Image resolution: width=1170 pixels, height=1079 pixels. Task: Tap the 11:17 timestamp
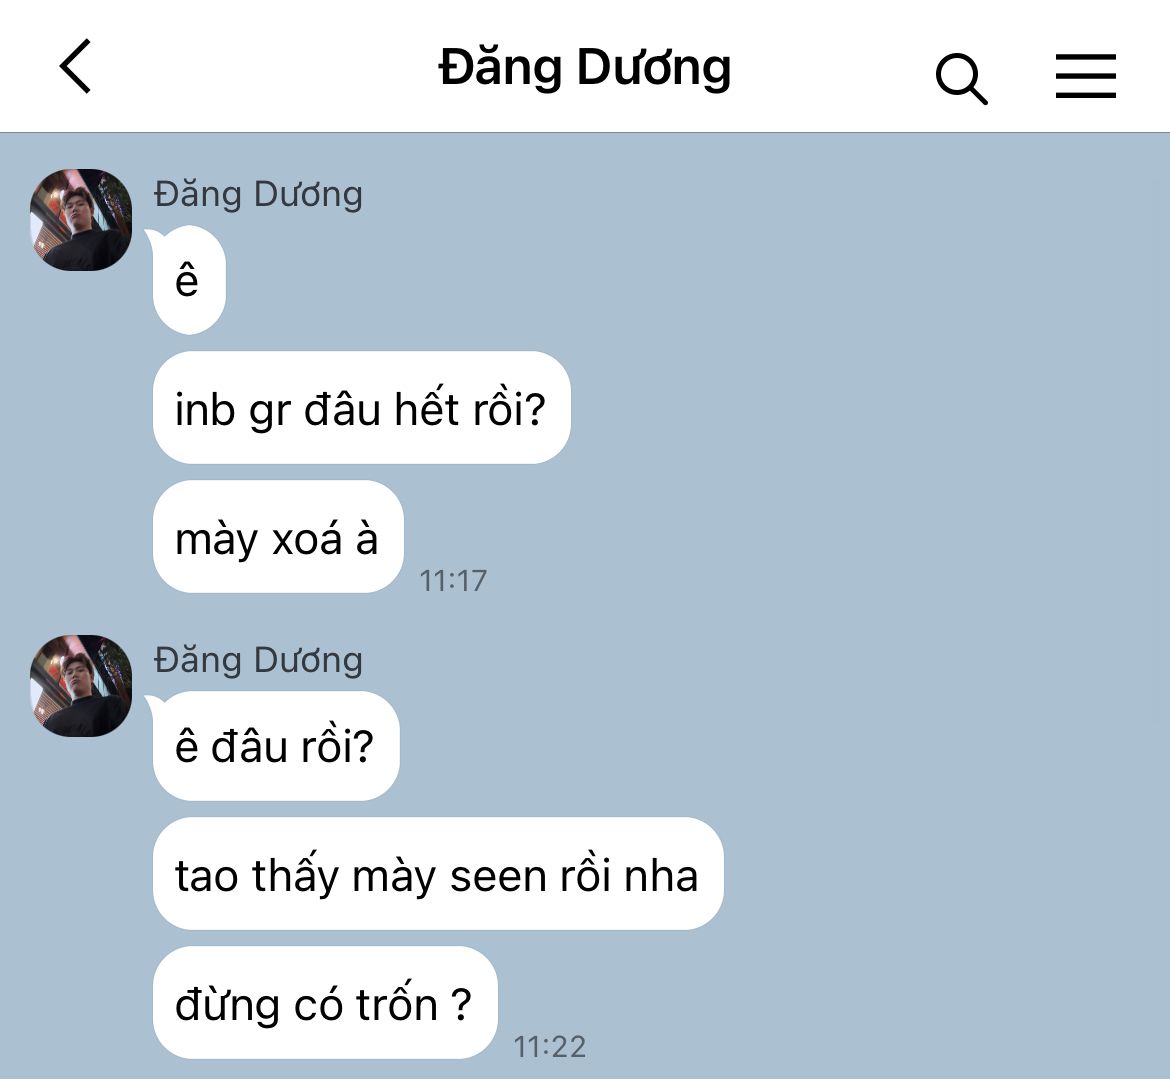[453, 581]
